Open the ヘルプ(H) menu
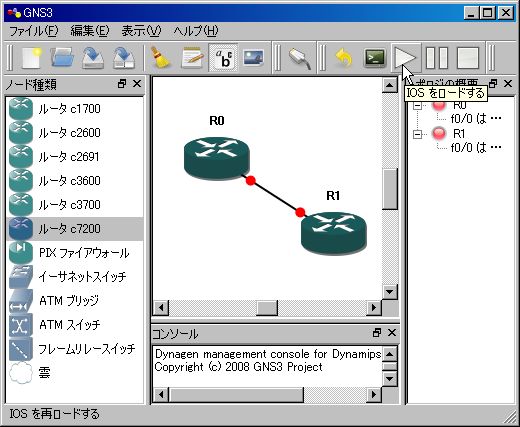The width and height of the screenshot is (520, 427). (196, 31)
